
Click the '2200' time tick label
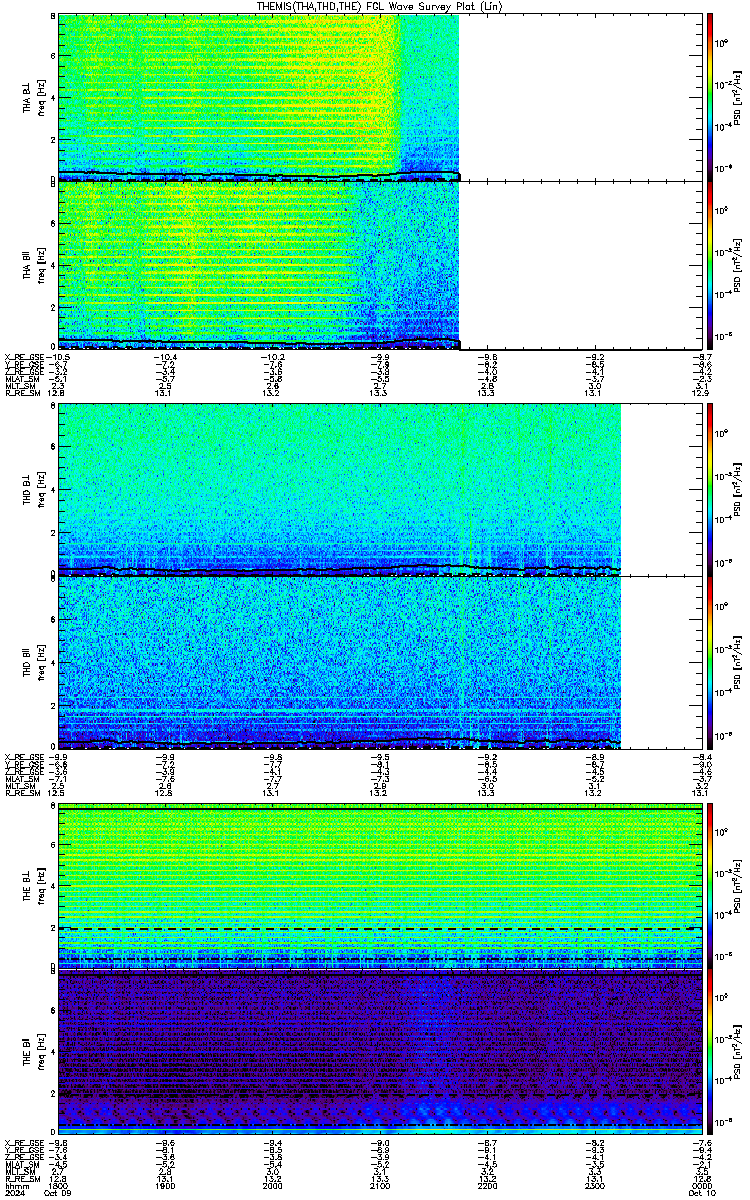pos(486,1187)
